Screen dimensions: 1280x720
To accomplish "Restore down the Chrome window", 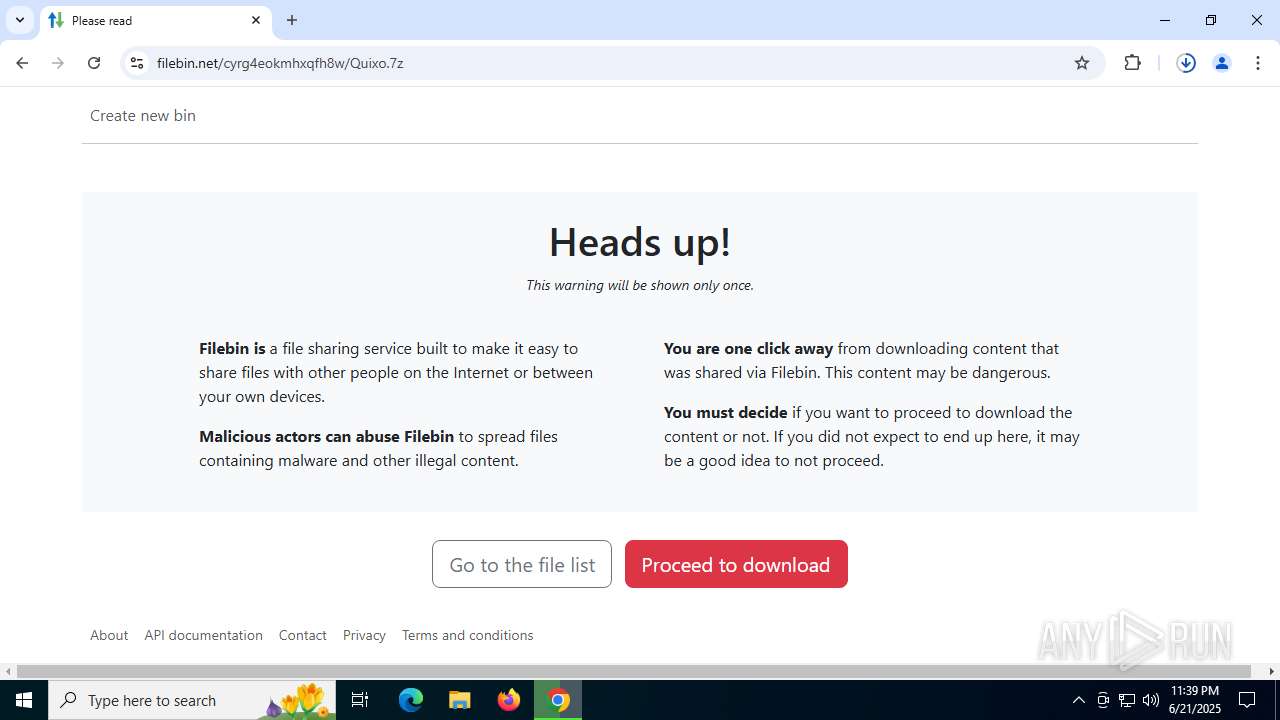I will 1211,20.
